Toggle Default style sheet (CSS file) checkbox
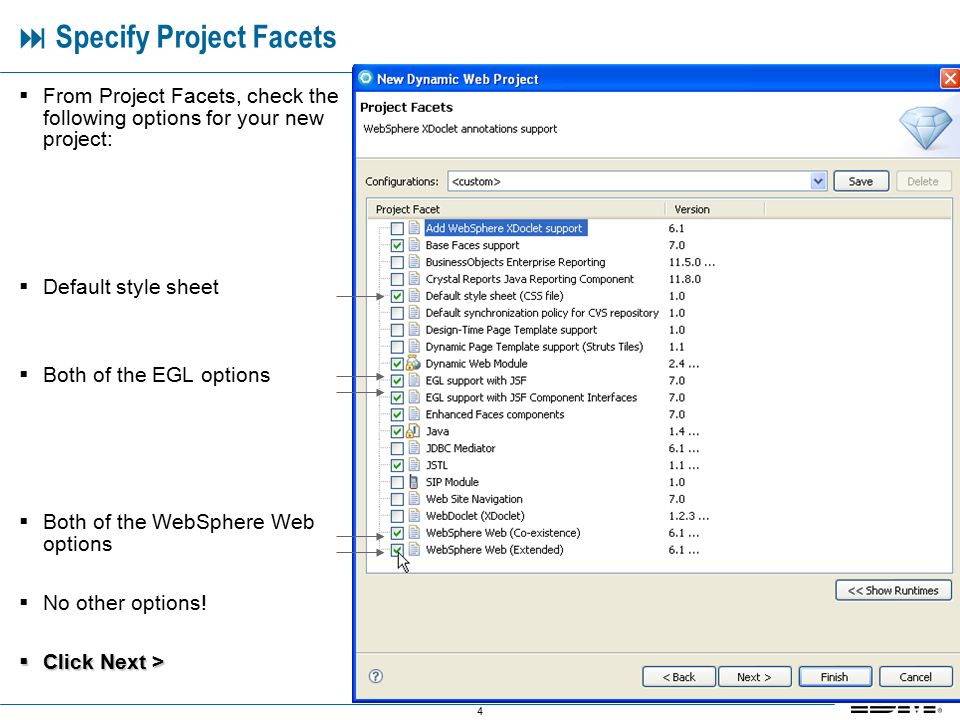 click(397, 296)
